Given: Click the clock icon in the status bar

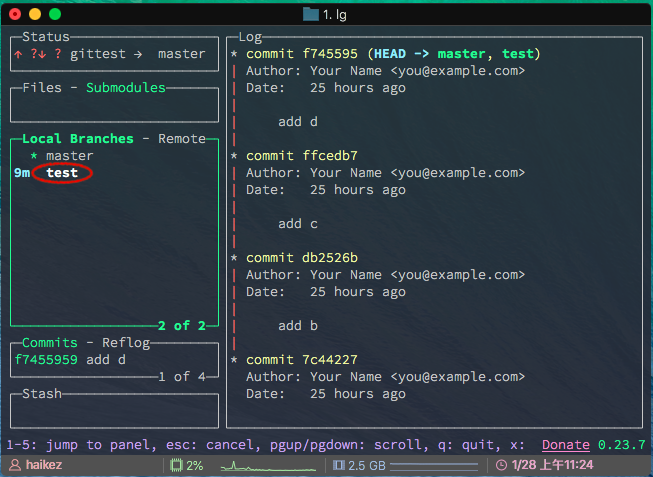Looking at the screenshot, I should 500,466.
